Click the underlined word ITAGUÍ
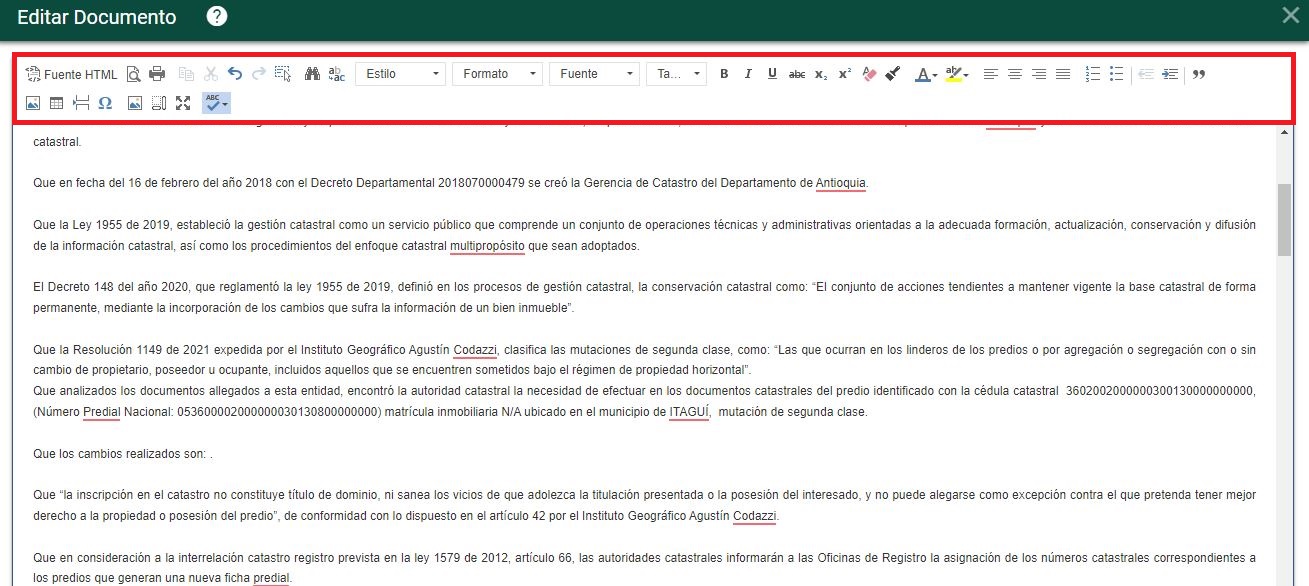The image size is (1309, 586). [x=689, y=412]
